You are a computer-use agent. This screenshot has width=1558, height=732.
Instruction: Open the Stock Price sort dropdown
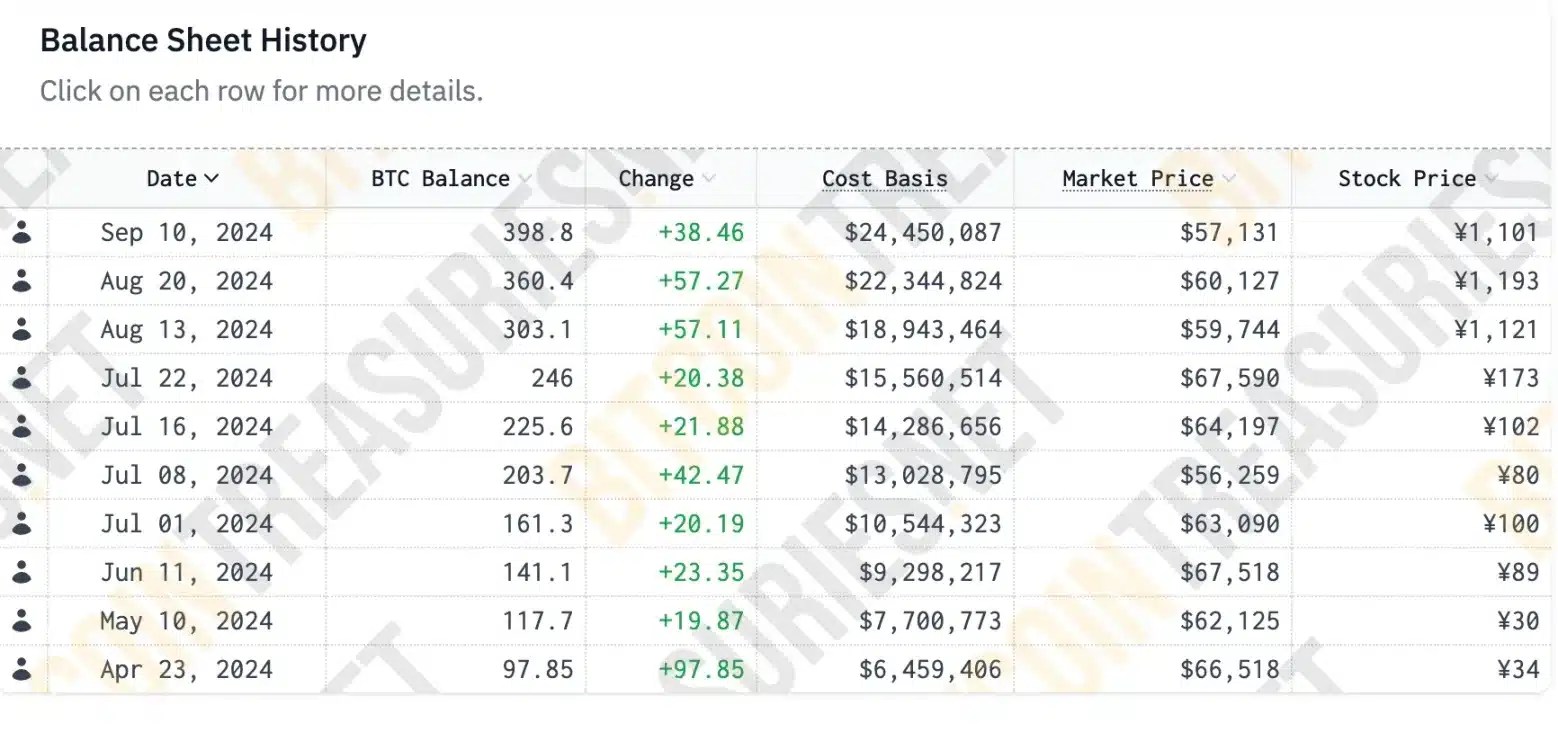[1490, 178]
